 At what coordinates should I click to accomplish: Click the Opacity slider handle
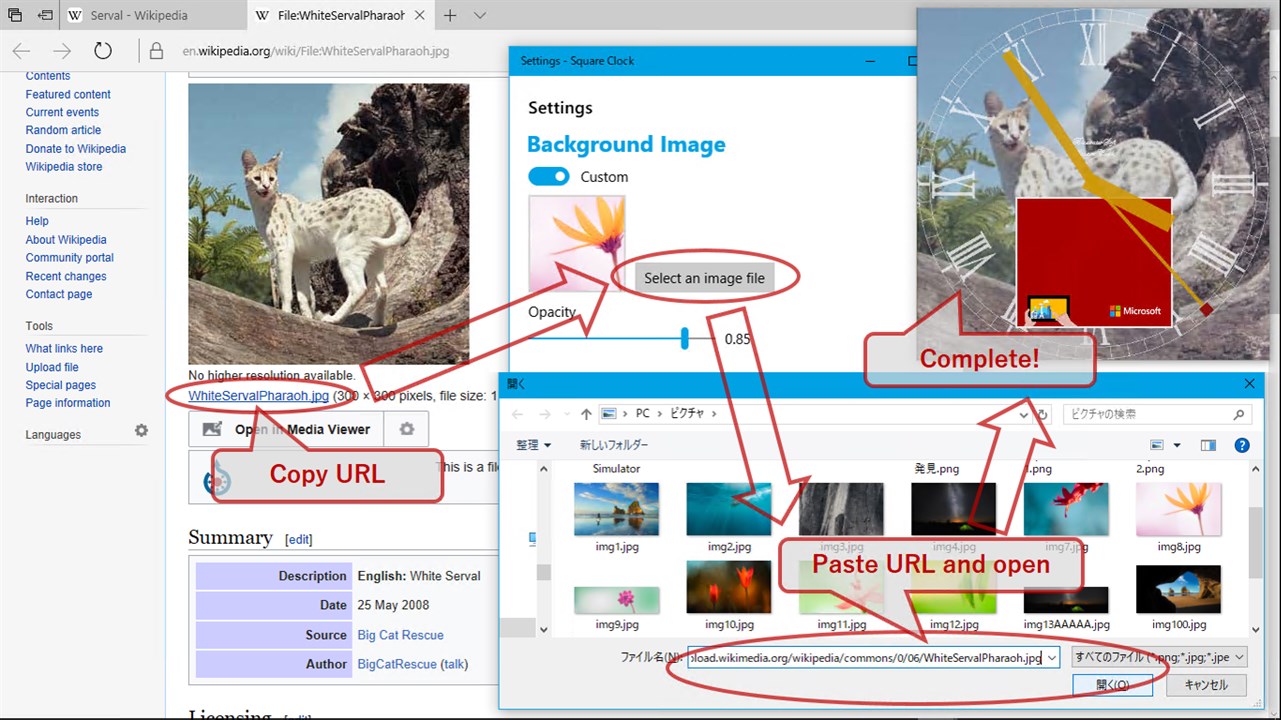[x=685, y=338]
